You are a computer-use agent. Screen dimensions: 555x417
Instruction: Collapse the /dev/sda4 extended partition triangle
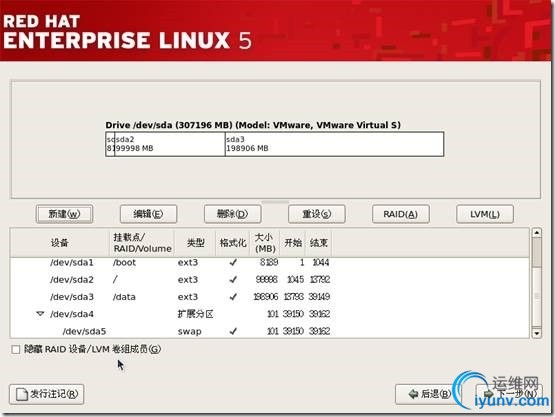[x=40, y=314]
